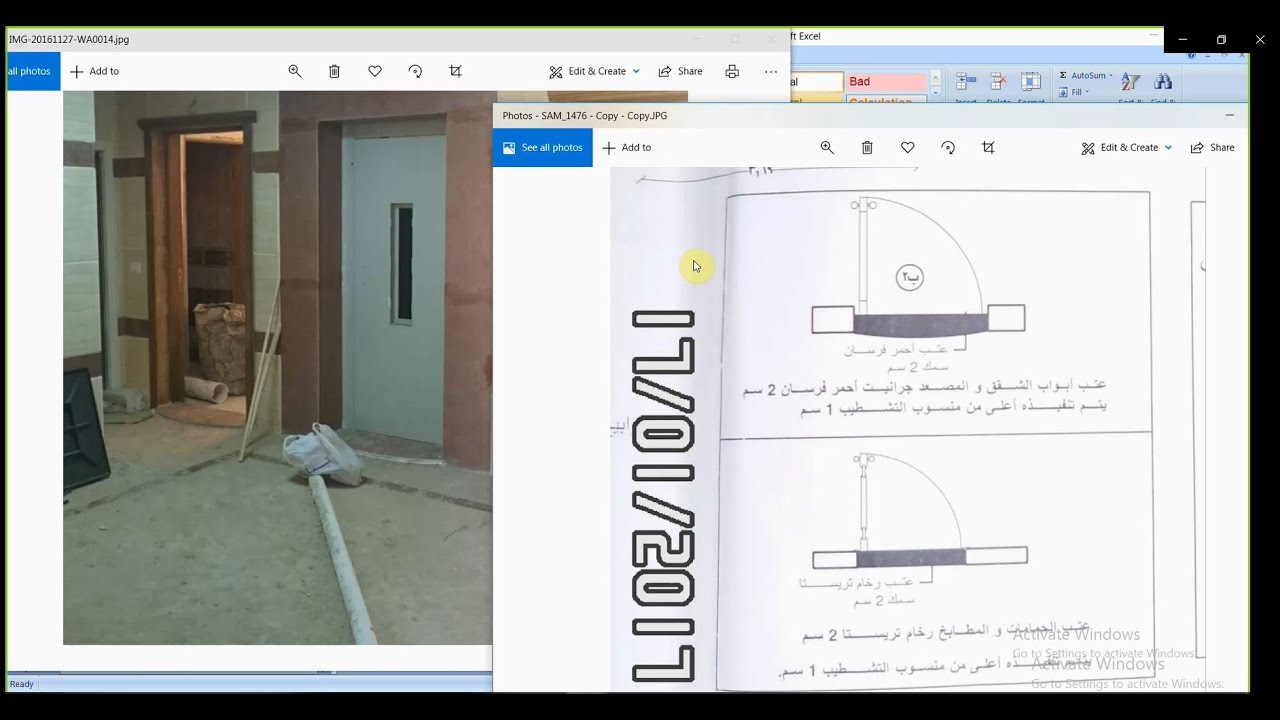Rotate the IMG-20161127 photo
This screenshot has width=1280, height=720.
click(415, 71)
